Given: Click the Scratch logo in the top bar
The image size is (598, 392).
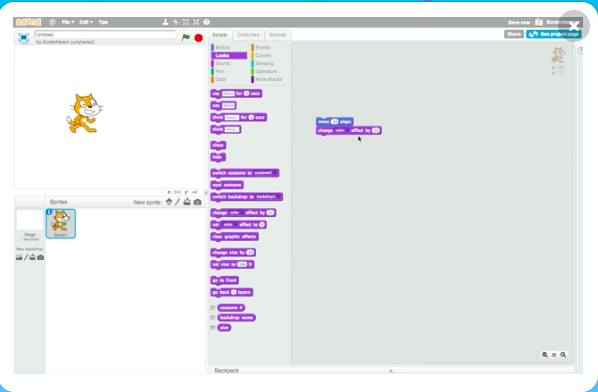Looking at the screenshot, I should [29, 22].
